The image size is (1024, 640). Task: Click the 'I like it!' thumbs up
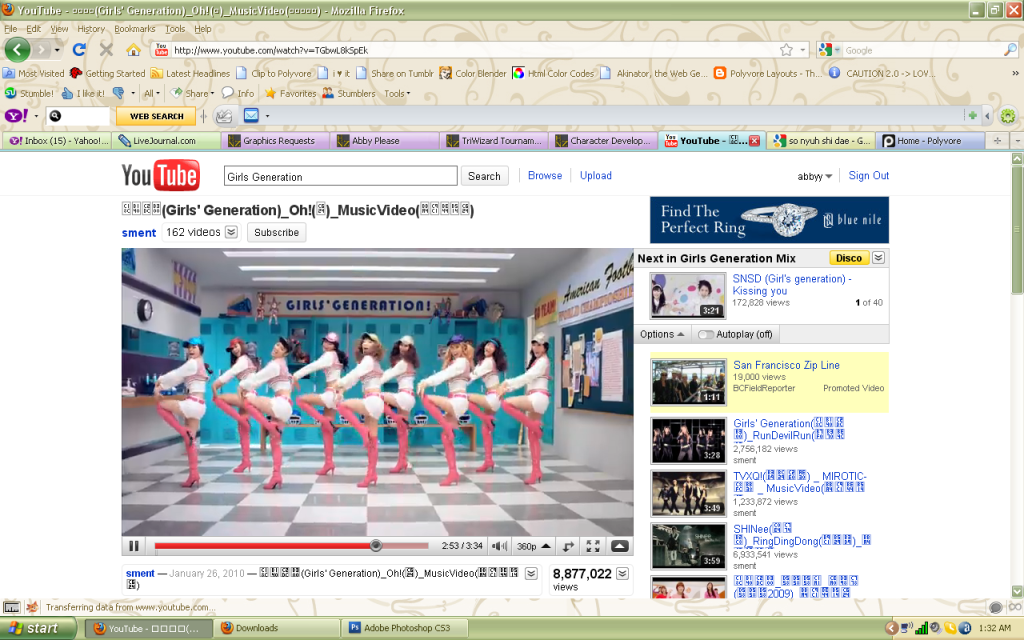84,93
